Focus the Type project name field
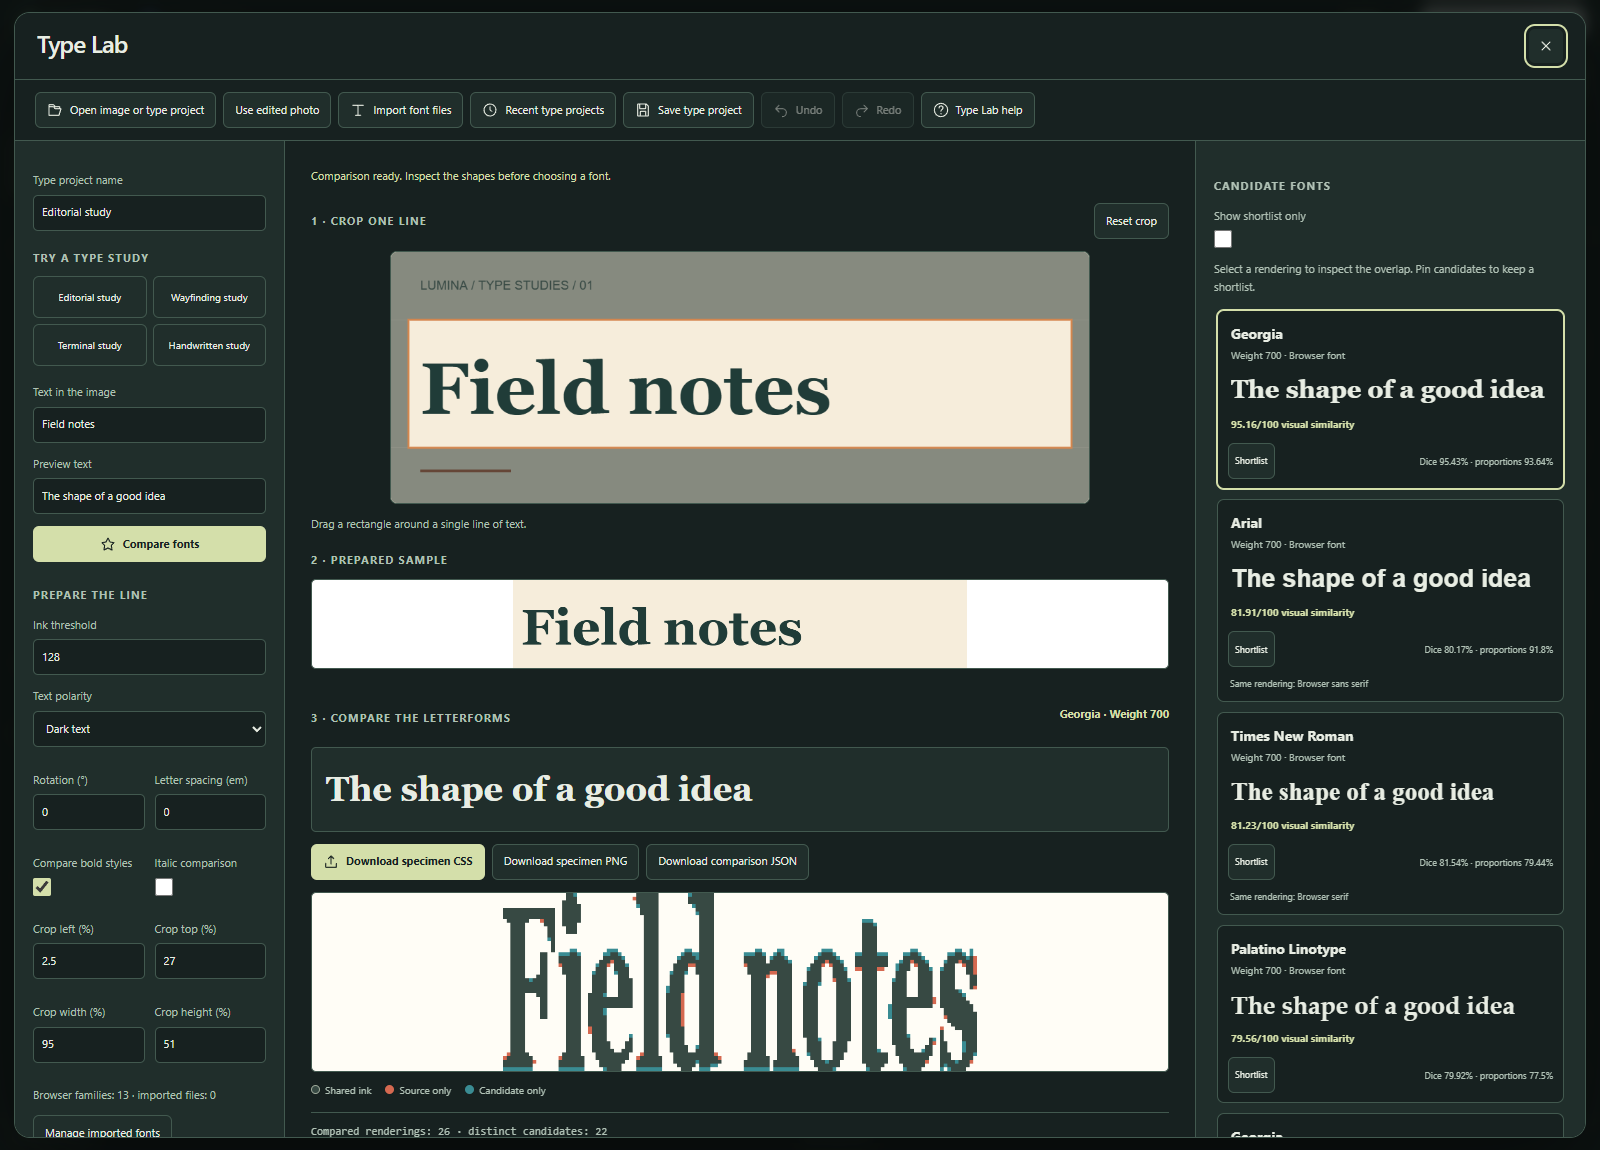The image size is (1600, 1150). pos(149,213)
